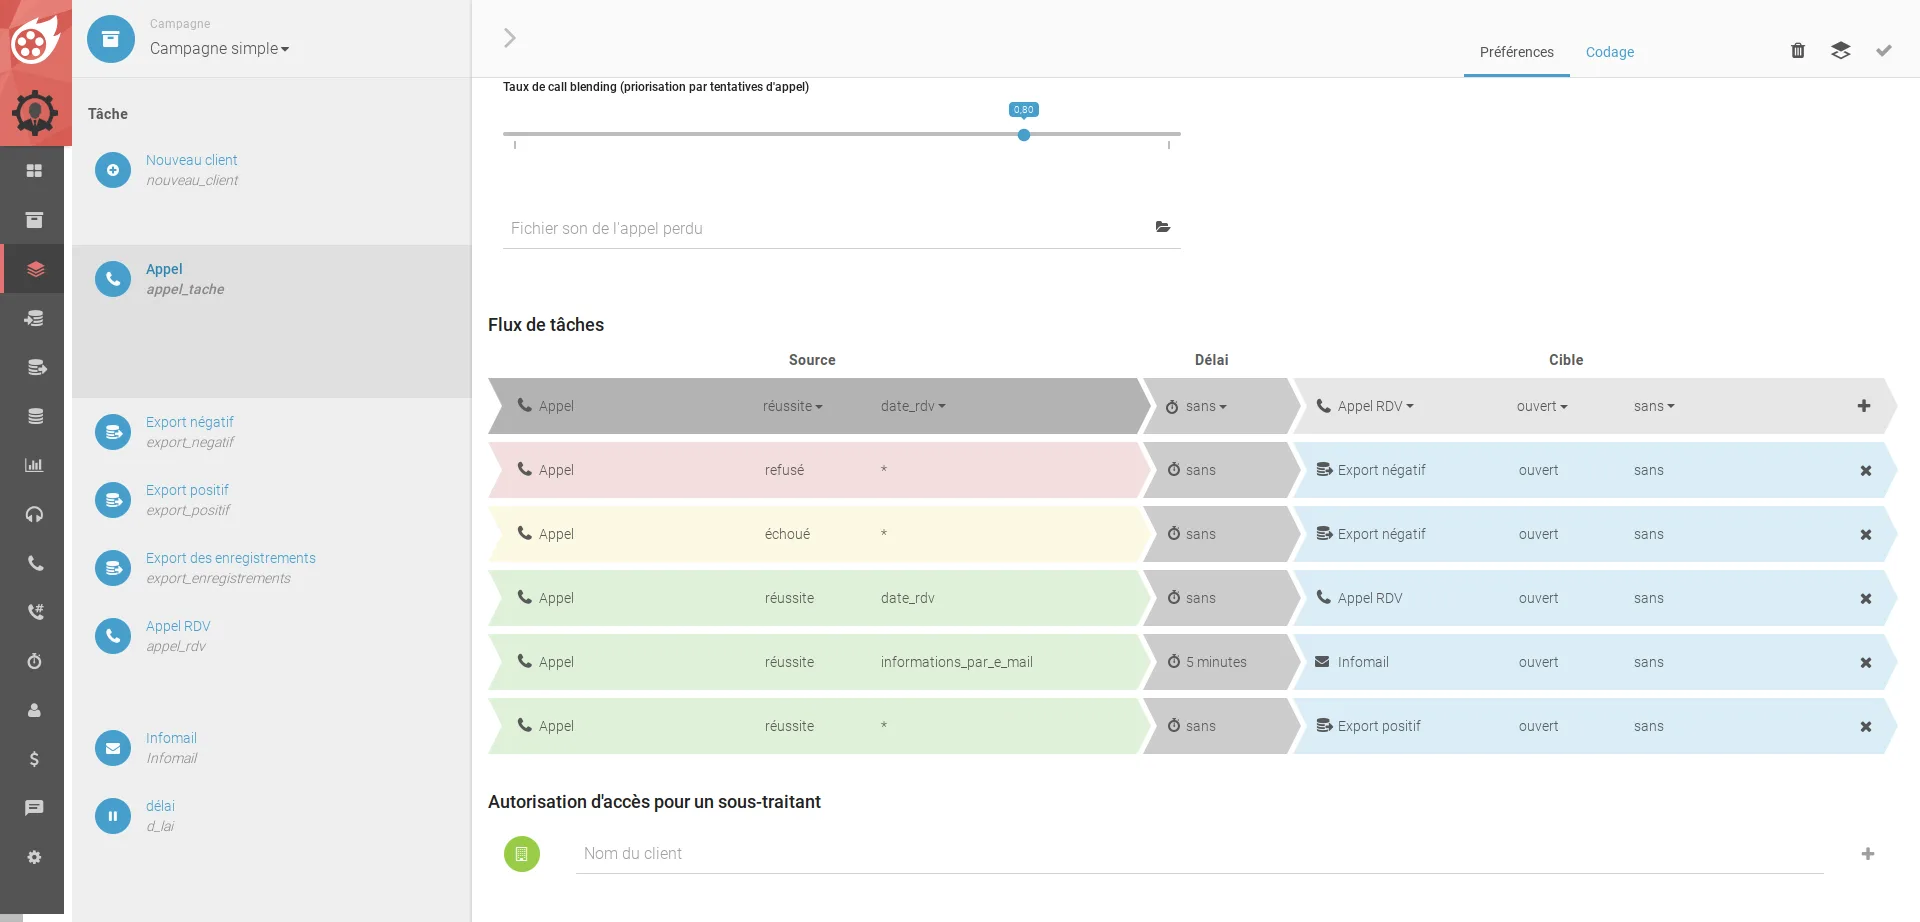Browse for lost call sound file folder icon
The width and height of the screenshot is (1920, 922).
[1163, 227]
